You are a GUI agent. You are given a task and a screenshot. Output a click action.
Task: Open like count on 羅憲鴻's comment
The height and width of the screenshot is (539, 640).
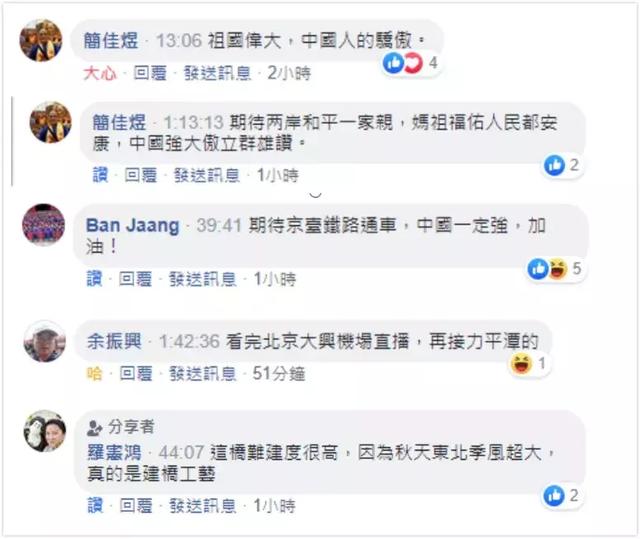tap(561, 496)
